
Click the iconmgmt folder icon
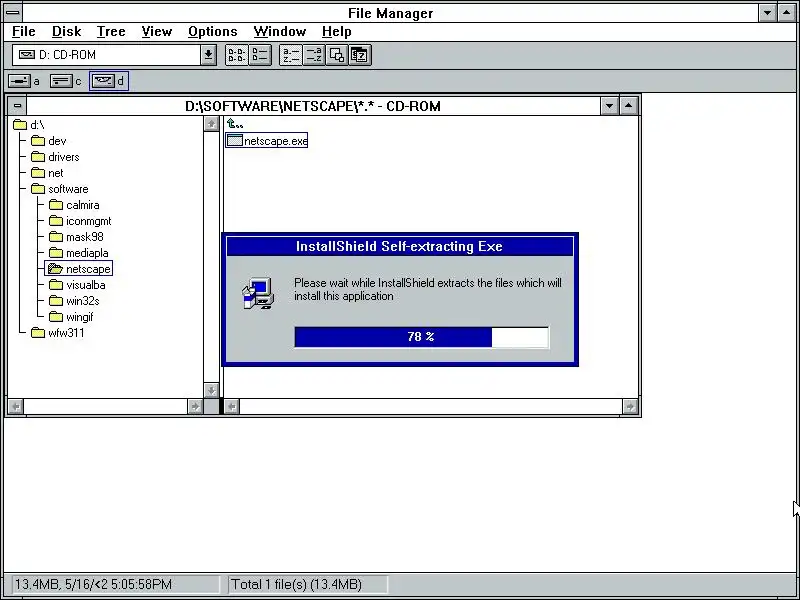click(56, 221)
